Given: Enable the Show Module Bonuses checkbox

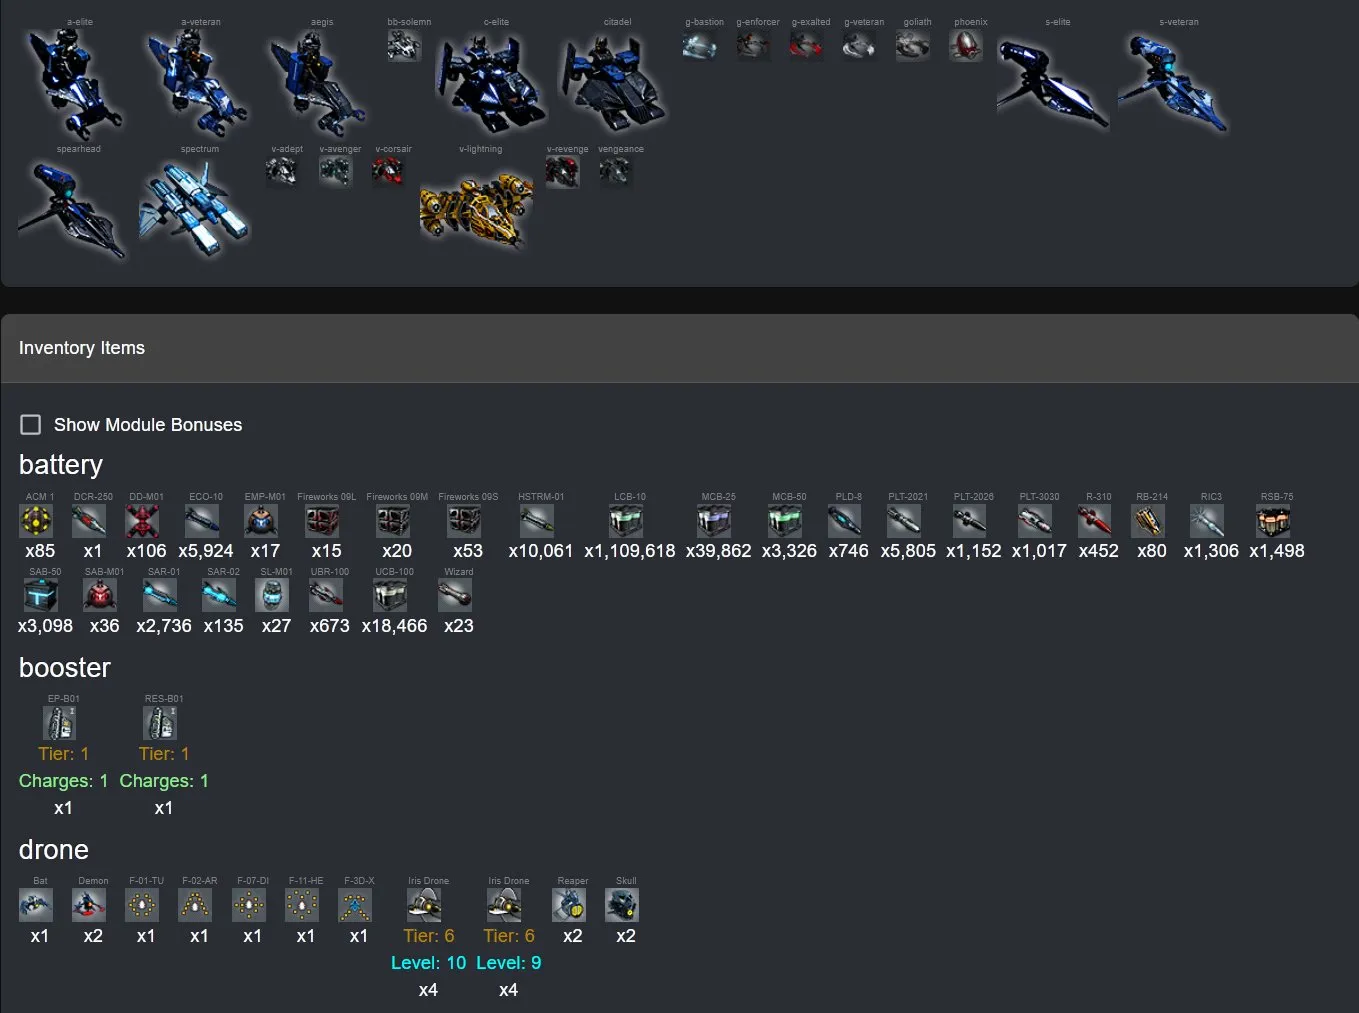Looking at the screenshot, I should click(31, 425).
